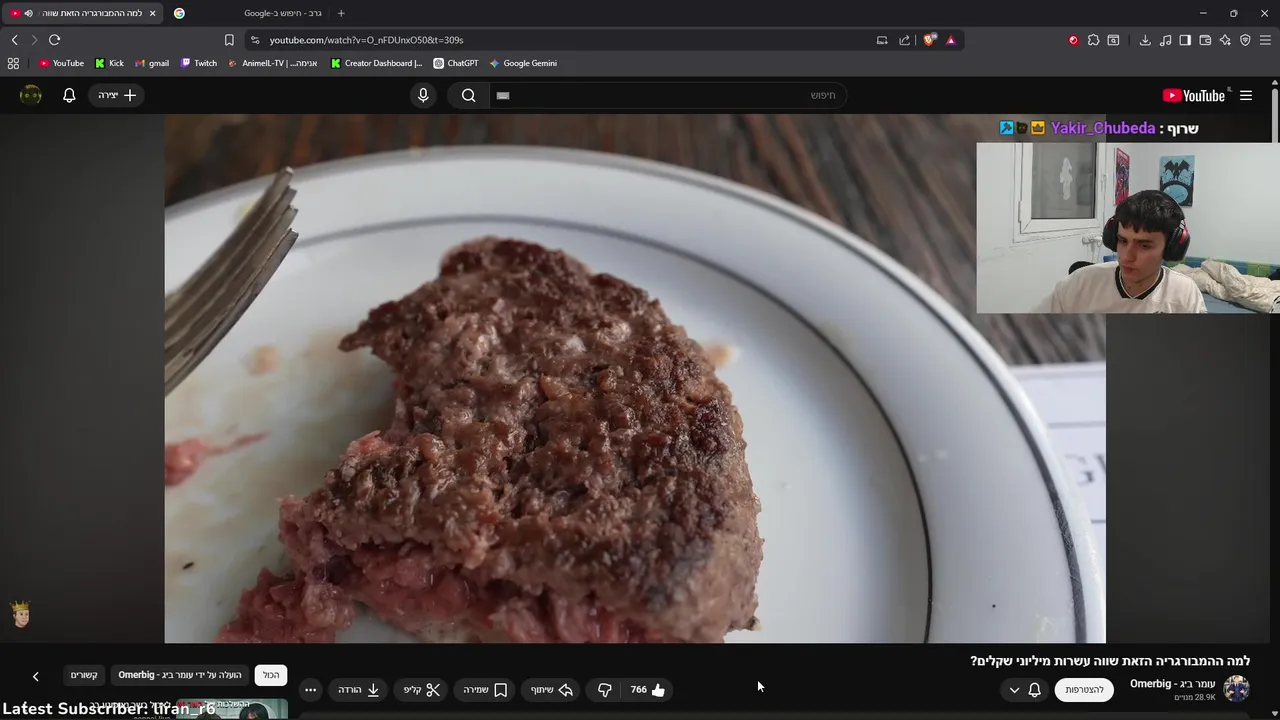Click the cast/install screen icon in address bar
This screenshot has width=1280, height=720.
(x=882, y=40)
